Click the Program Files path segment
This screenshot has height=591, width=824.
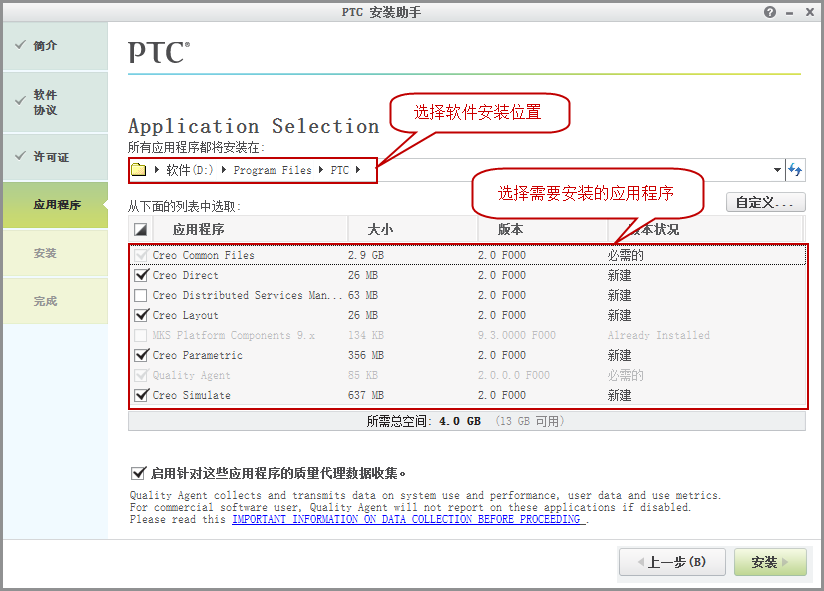click(x=272, y=170)
